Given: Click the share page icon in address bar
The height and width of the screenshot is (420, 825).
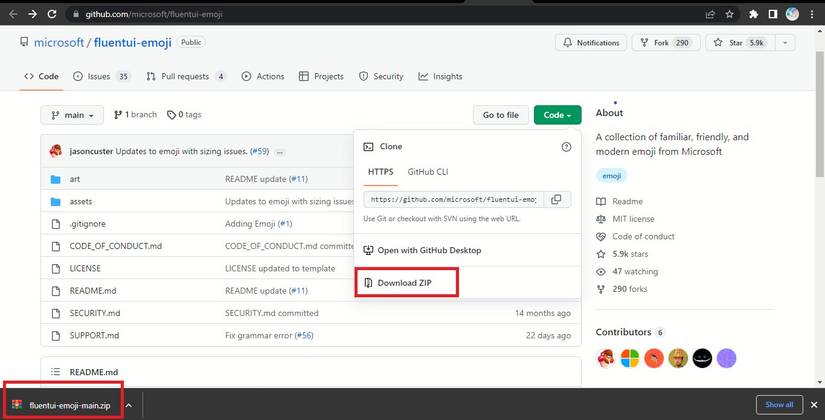Looking at the screenshot, I should 710,14.
